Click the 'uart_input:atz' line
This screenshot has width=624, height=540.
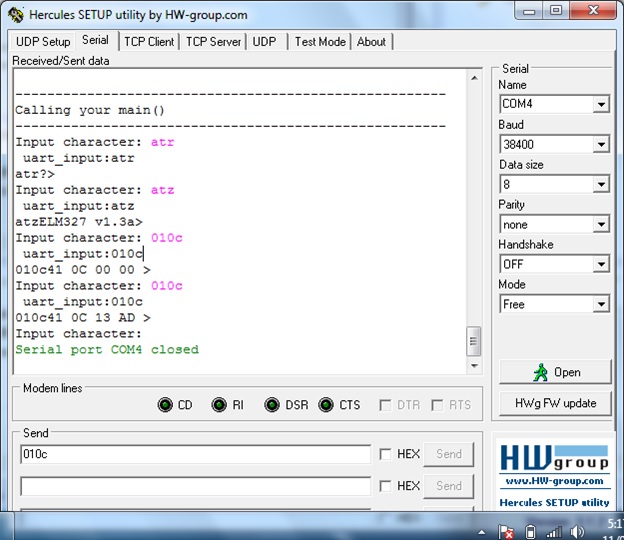pyautogui.click(x=79, y=206)
